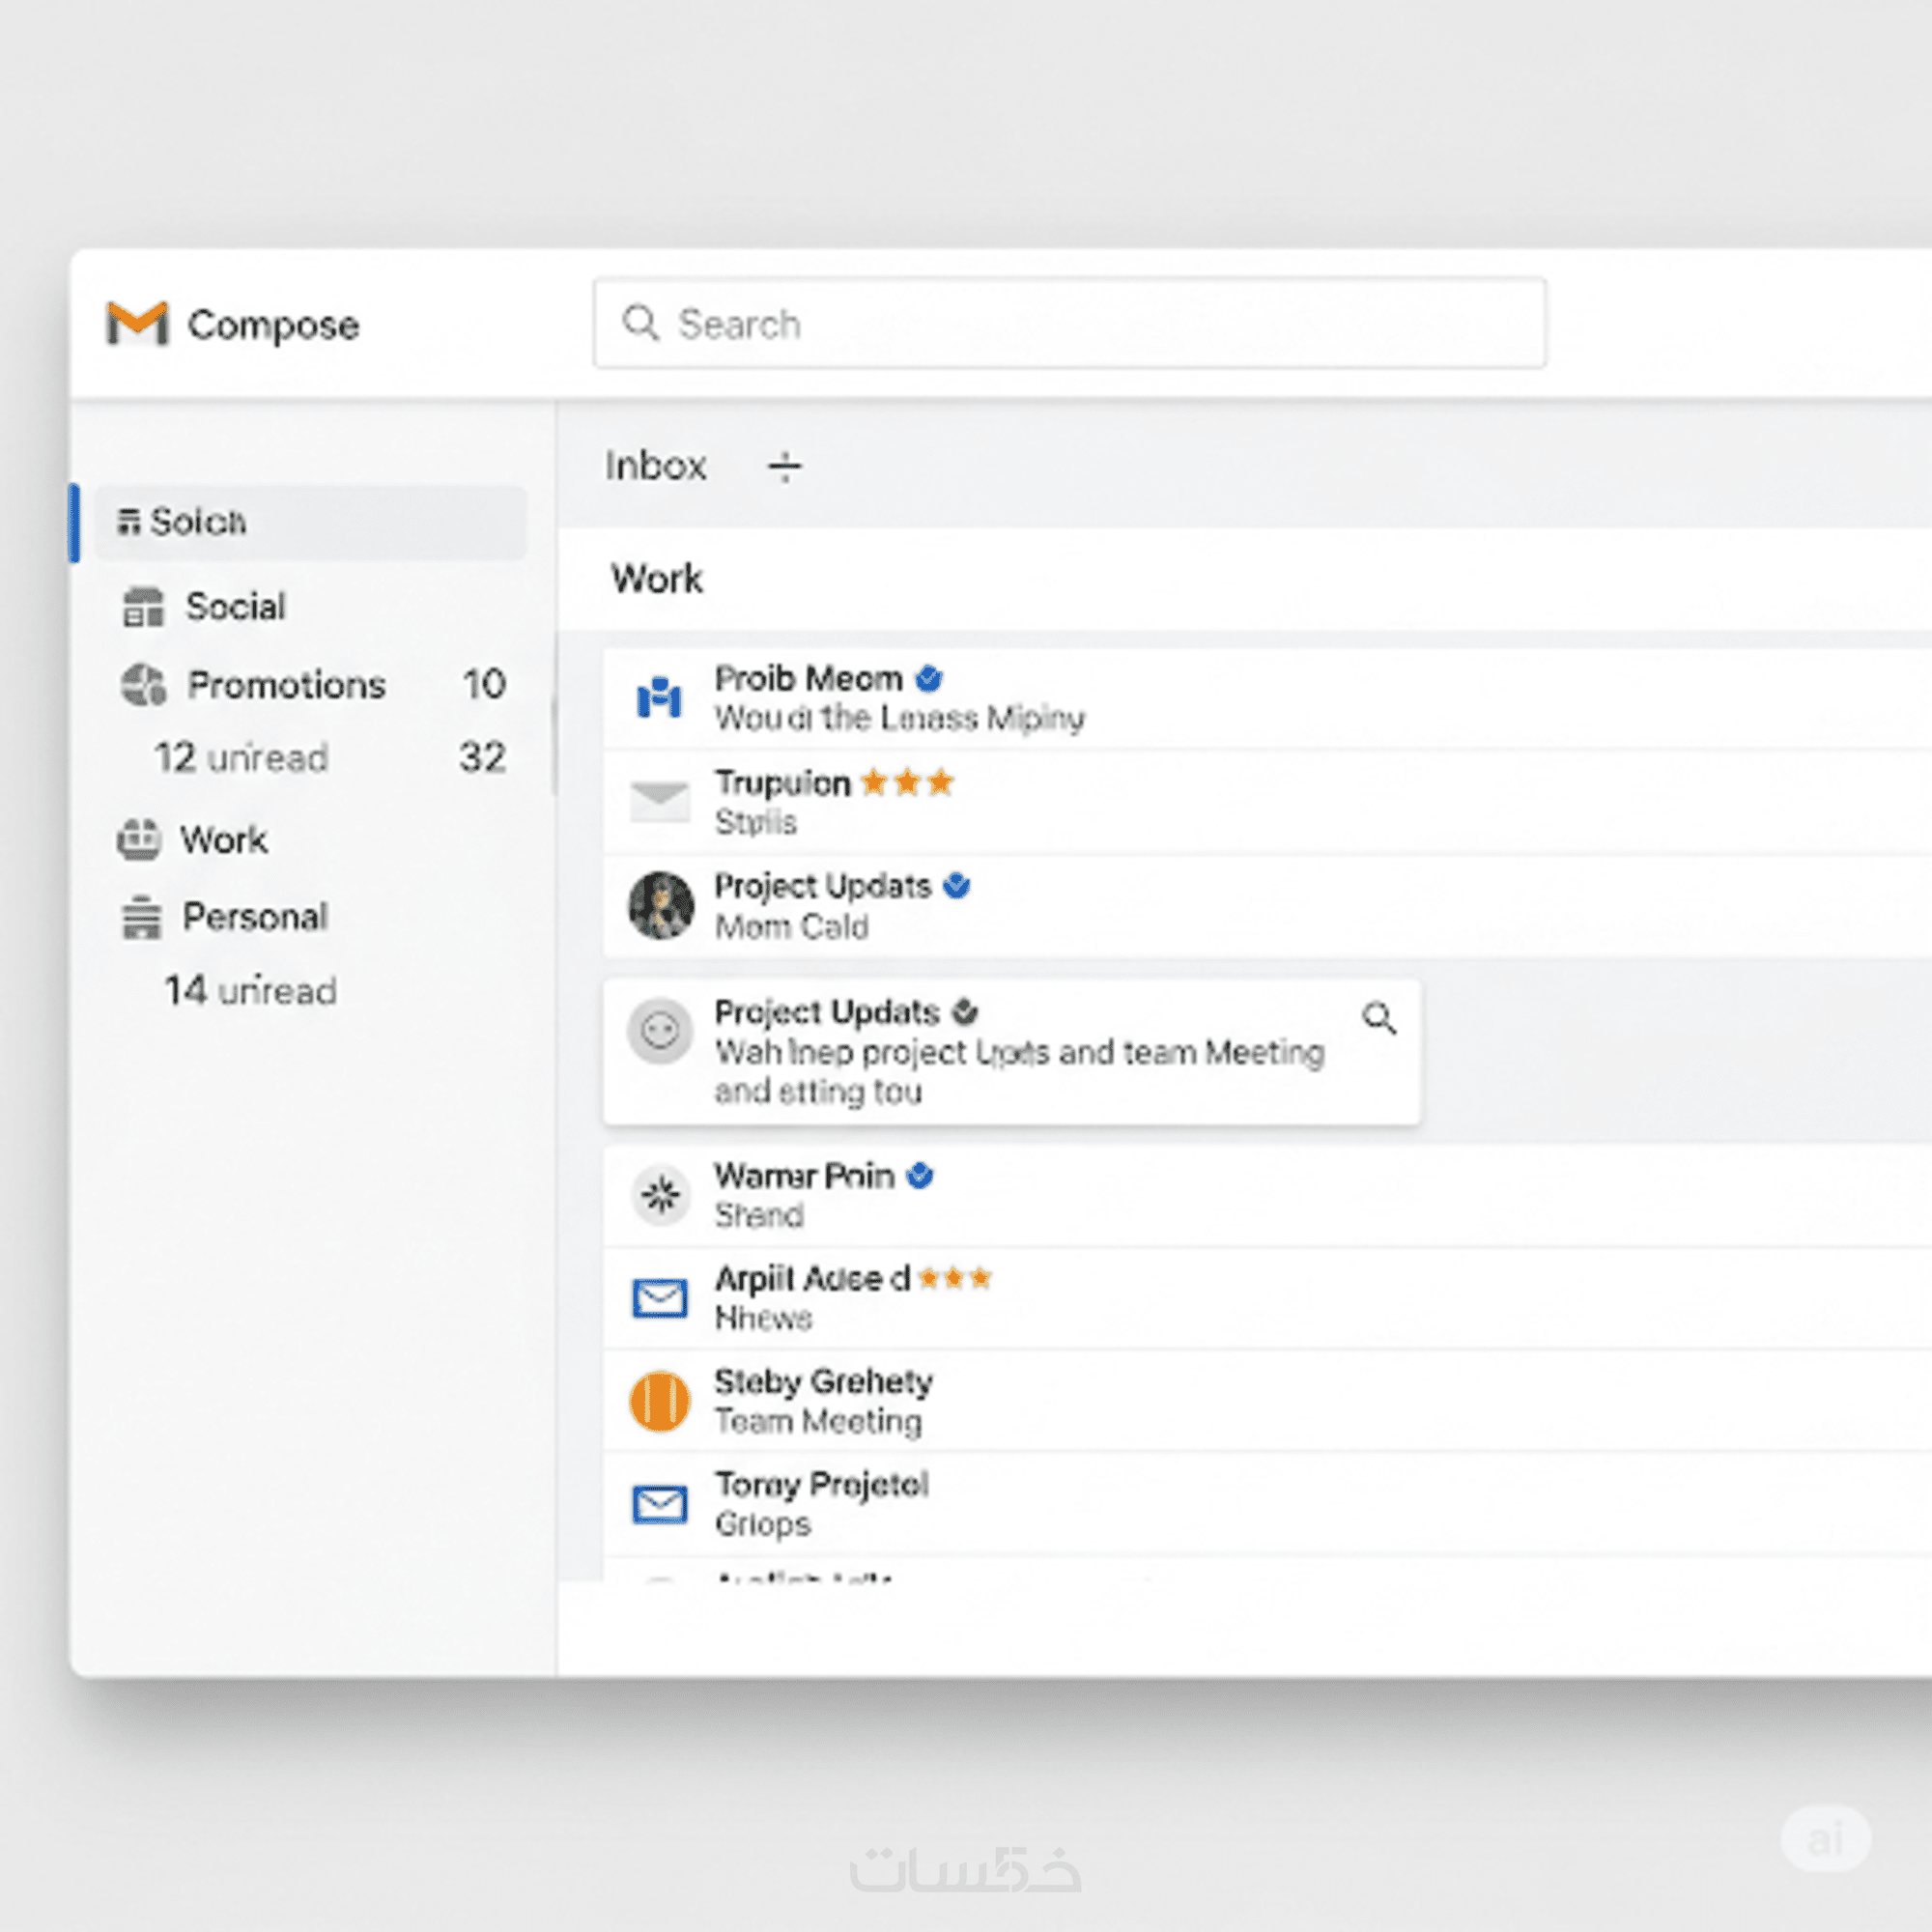This screenshot has height=1932, width=1932.
Task: Click the magnifier icon on Project Updats card
Action: 1379,1018
